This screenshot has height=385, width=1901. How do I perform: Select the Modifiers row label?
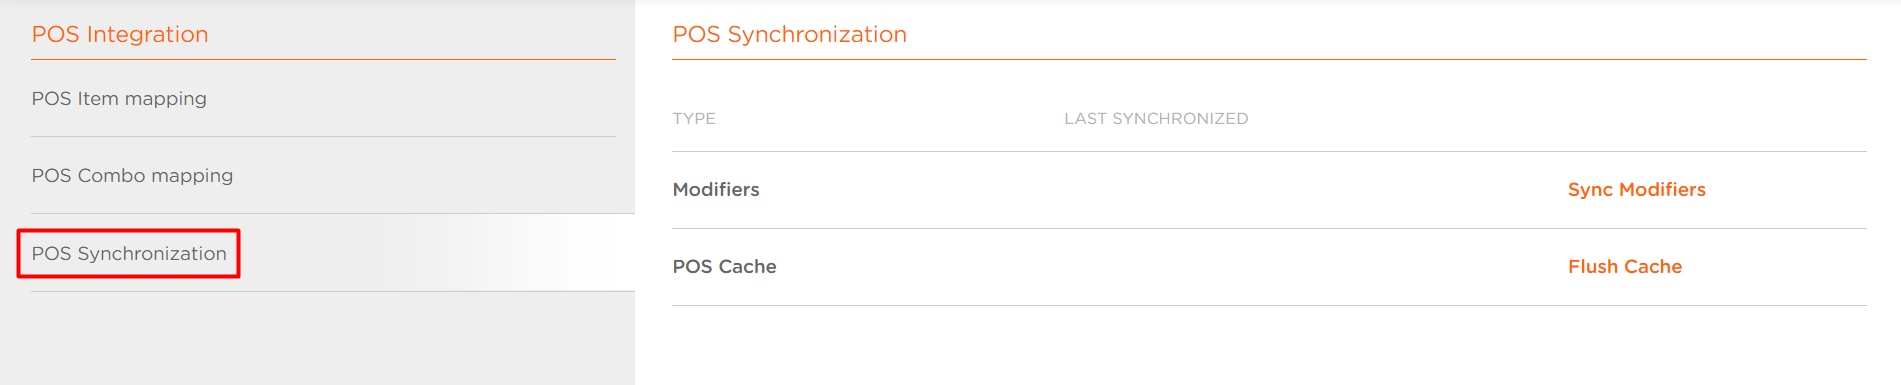click(x=716, y=189)
